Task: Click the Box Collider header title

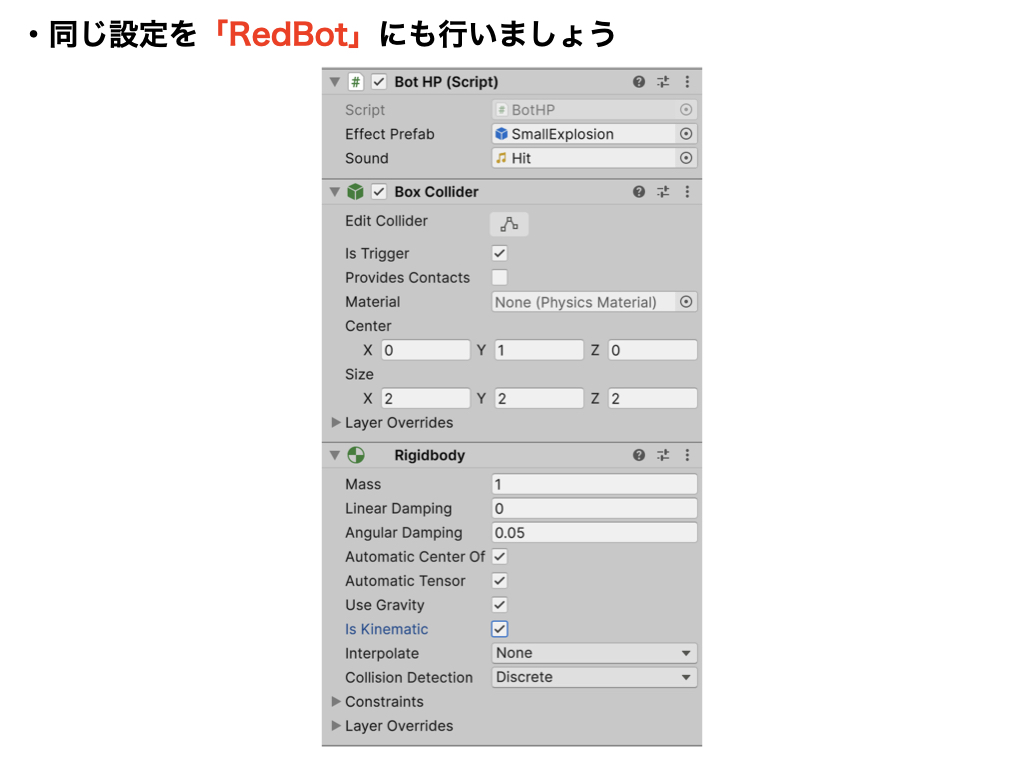Action: [436, 191]
